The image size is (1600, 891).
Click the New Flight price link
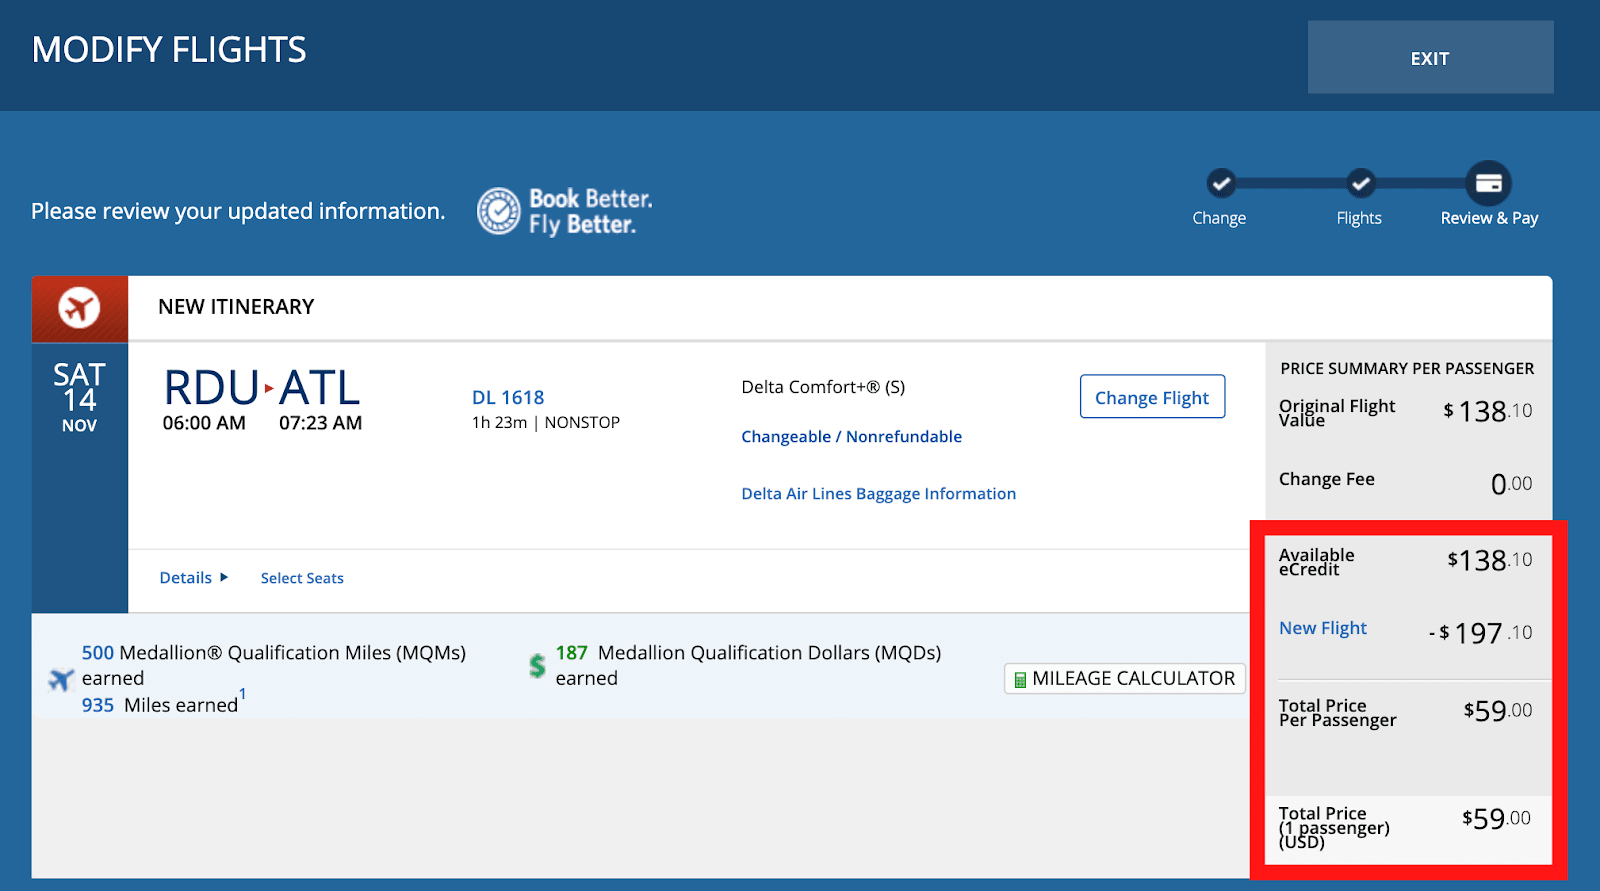pyautogui.click(x=1322, y=628)
